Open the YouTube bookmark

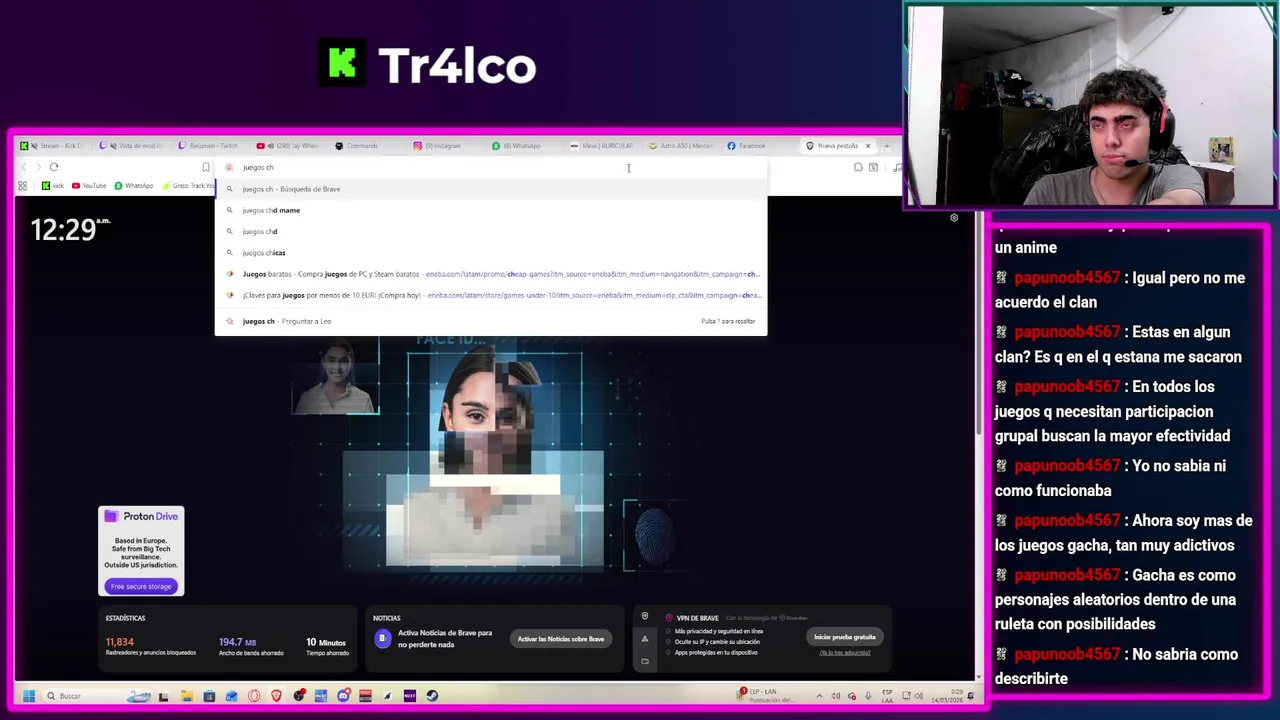pos(89,186)
